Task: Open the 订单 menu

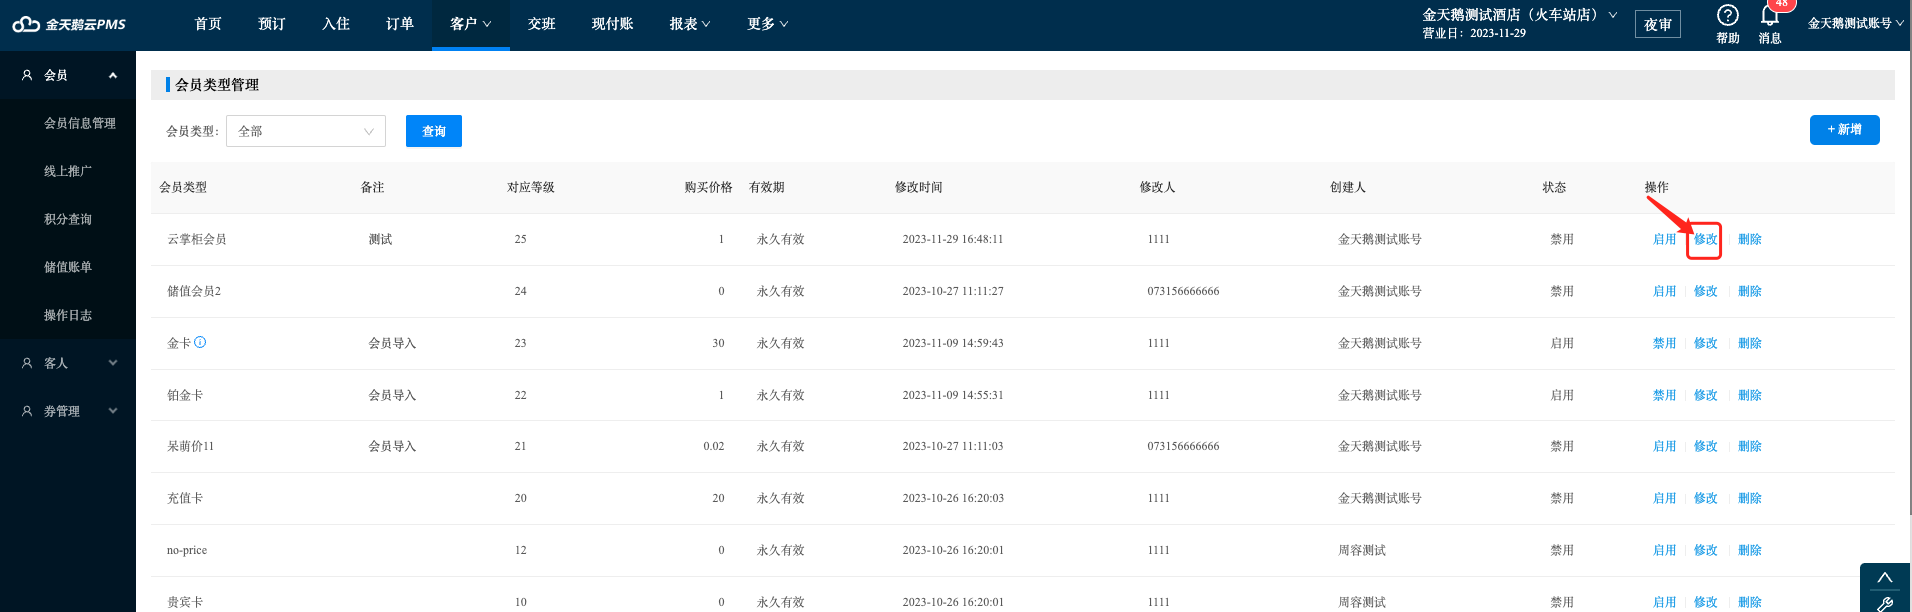Action: (x=400, y=24)
